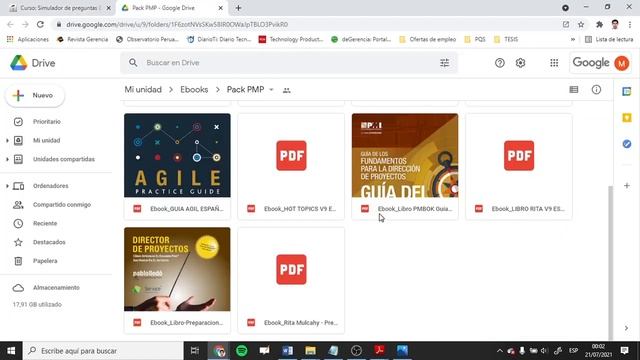
Task: Click shared folder people icon next to Pack PMP
Action: click(287, 90)
